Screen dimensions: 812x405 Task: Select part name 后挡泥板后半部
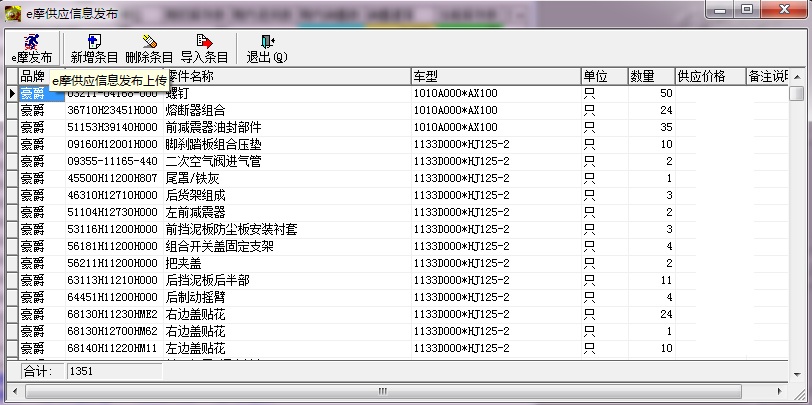pyautogui.click(x=208, y=281)
